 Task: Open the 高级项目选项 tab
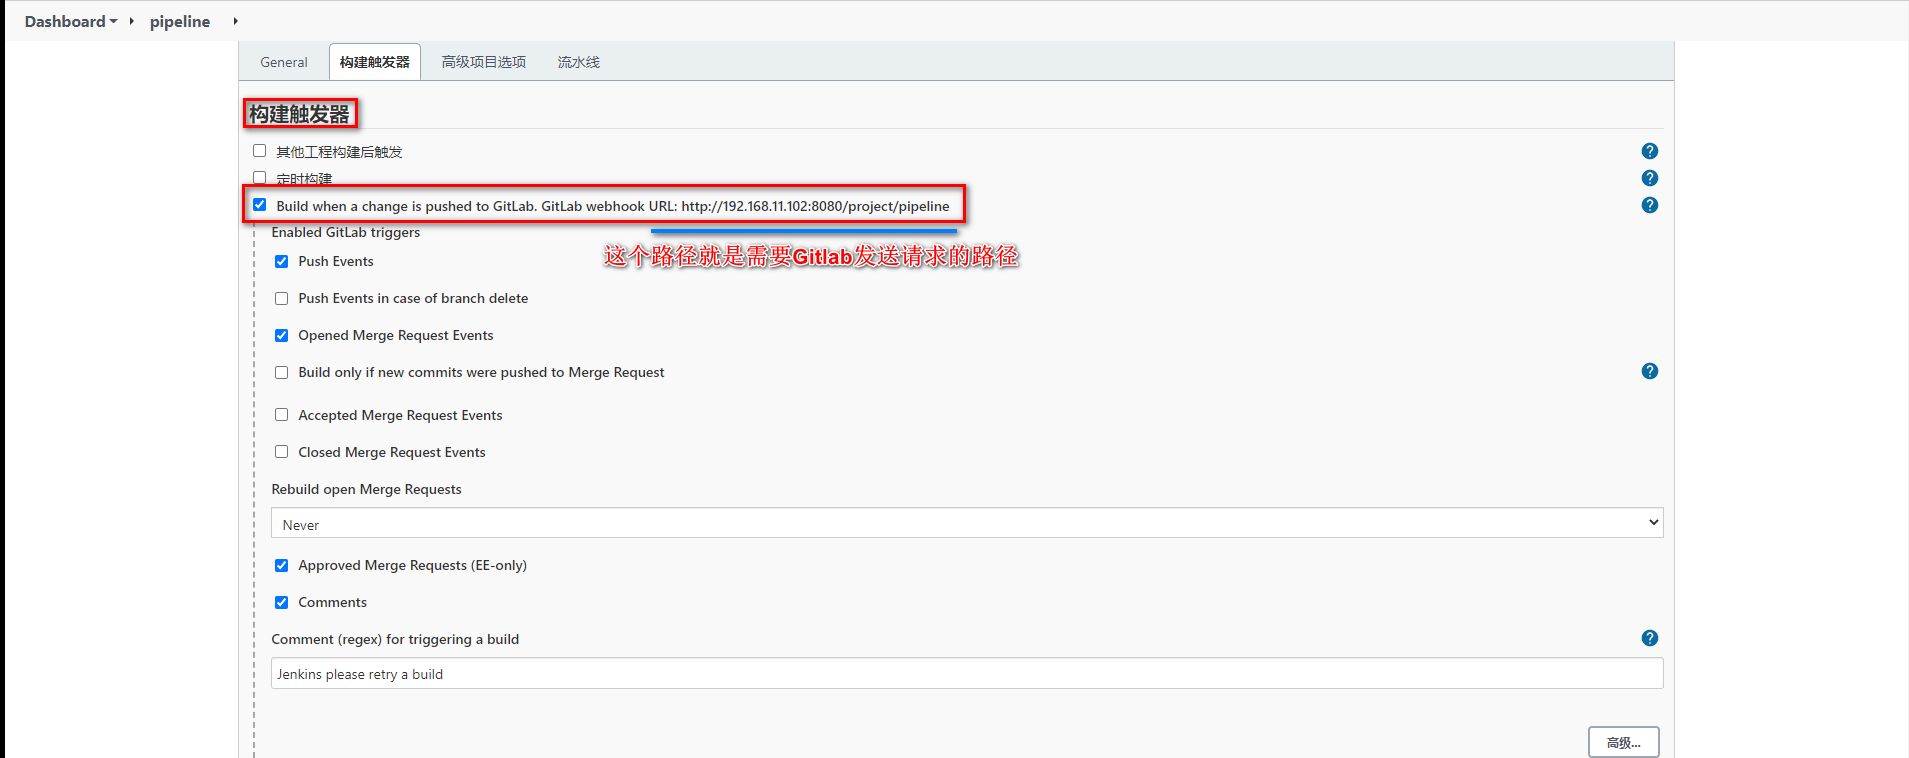483,62
